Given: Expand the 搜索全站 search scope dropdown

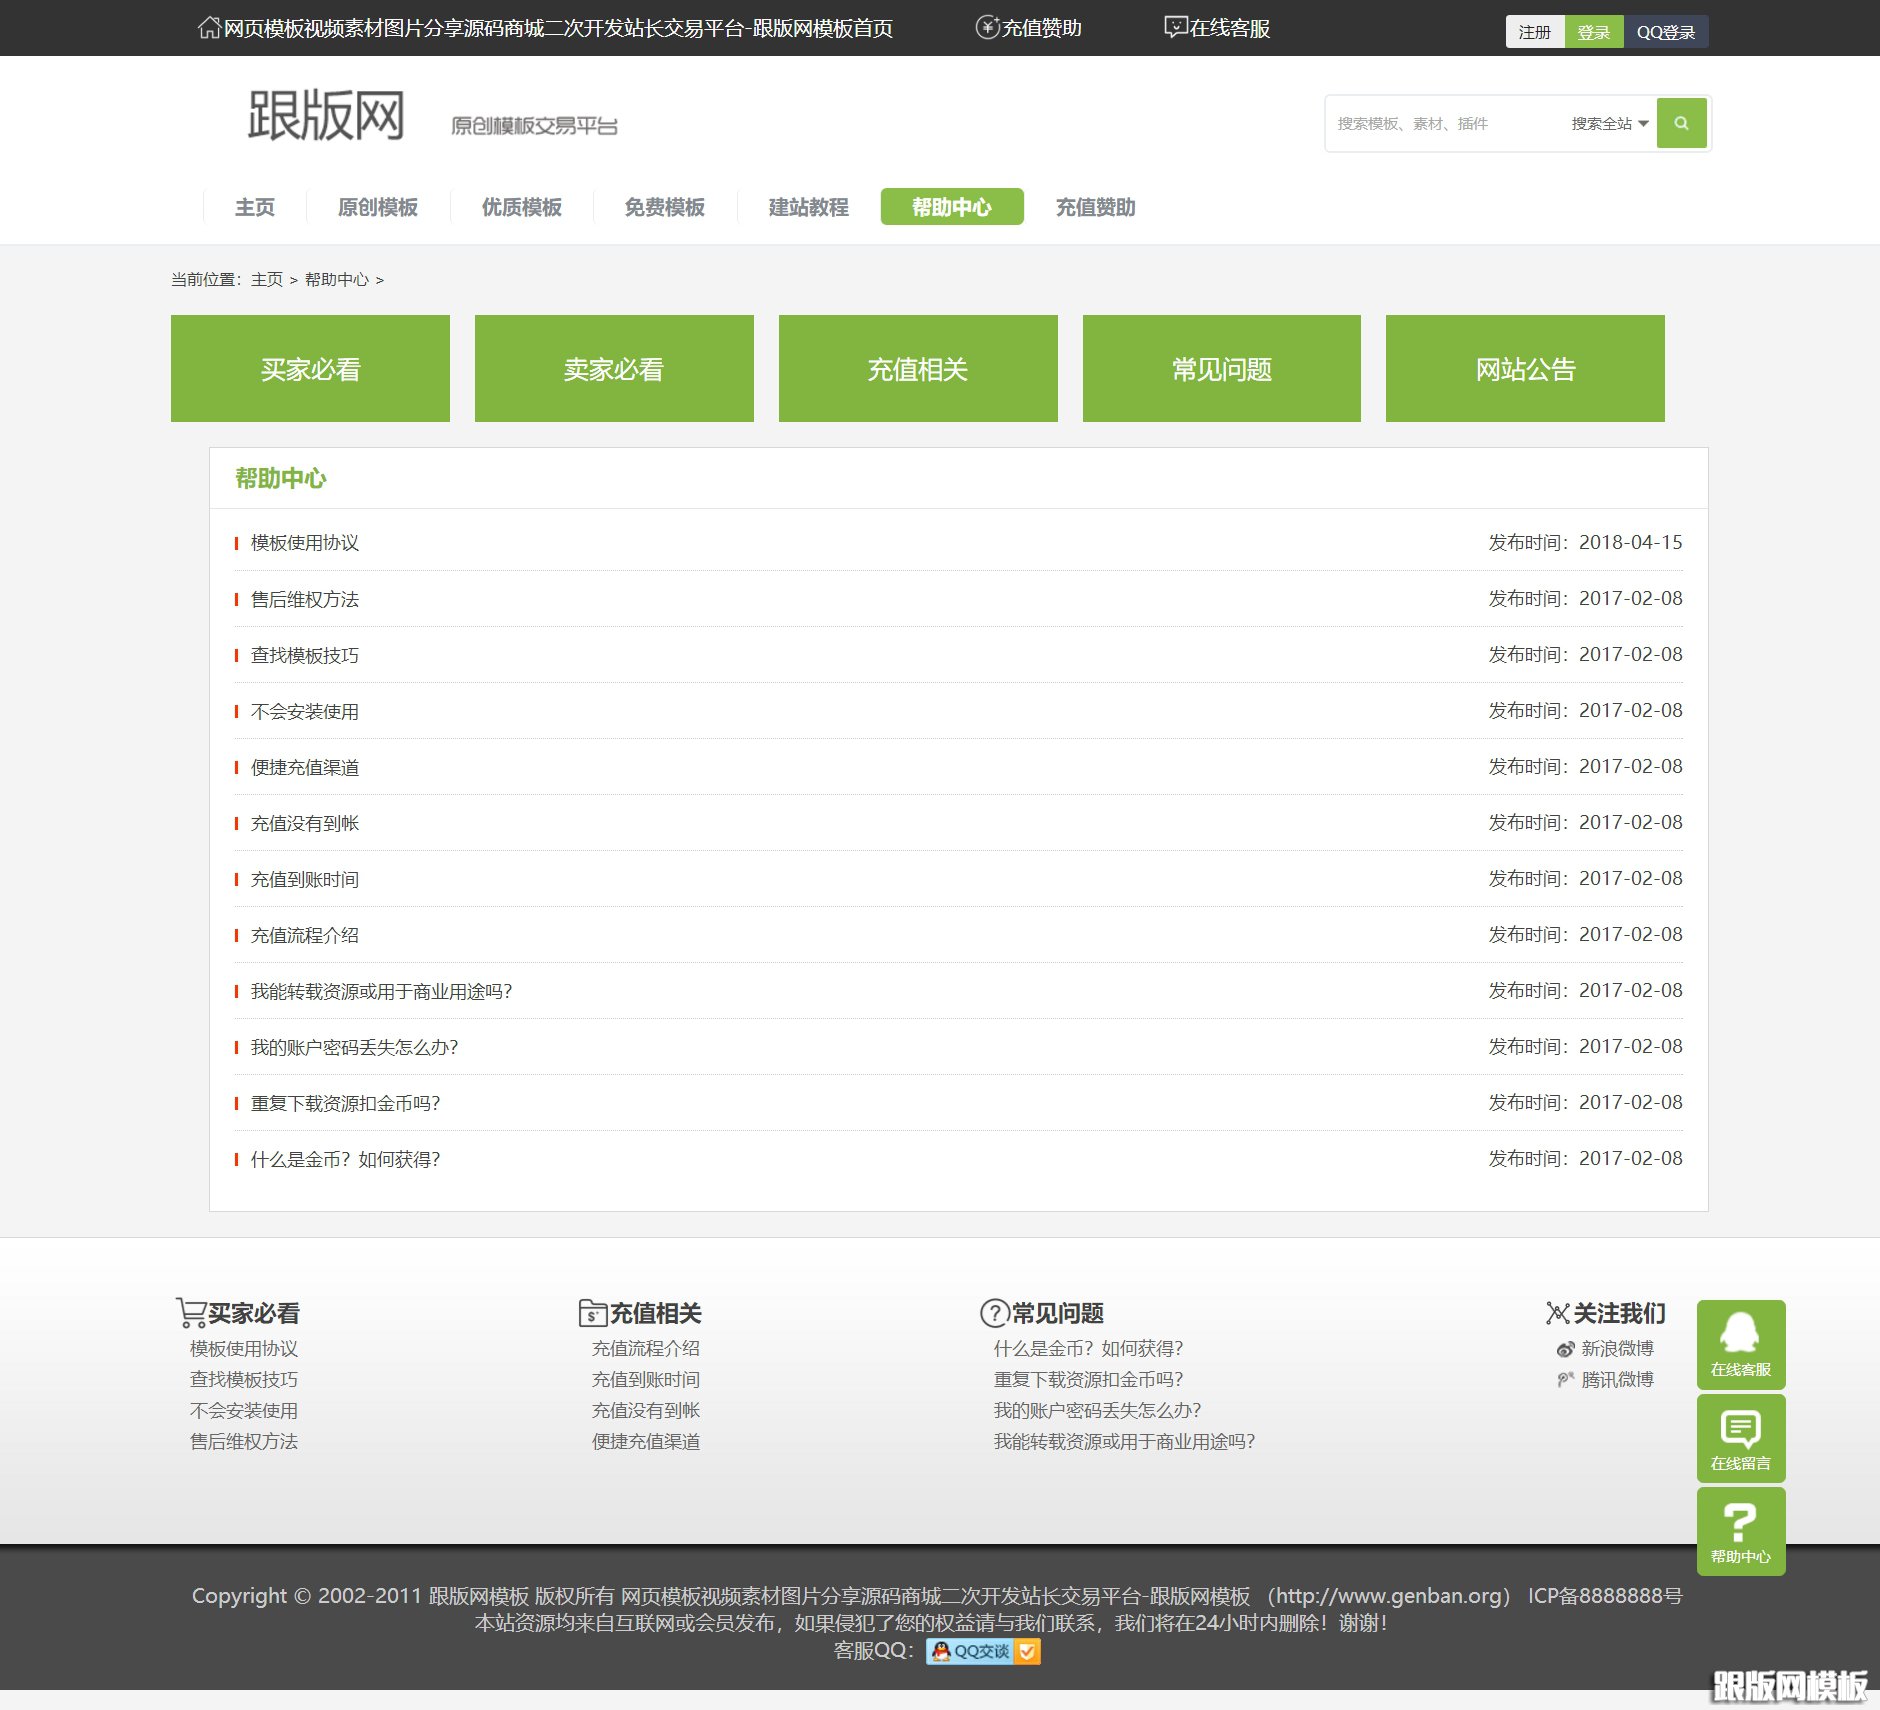Looking at the screenshot, I should coord(1609,124).
